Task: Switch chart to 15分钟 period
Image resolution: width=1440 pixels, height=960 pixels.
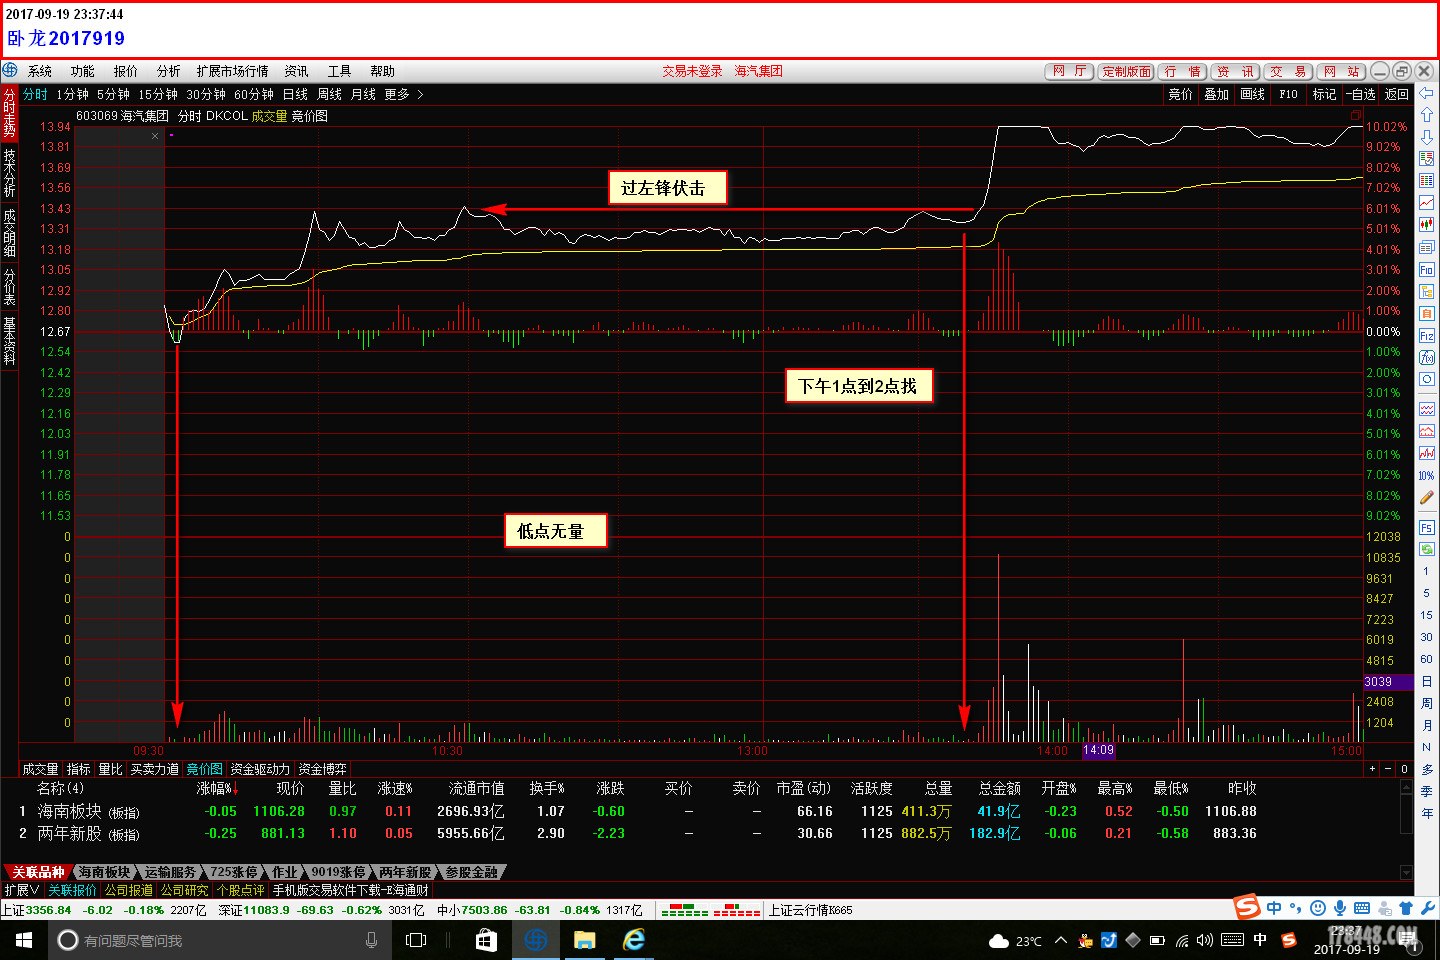Action: click(x=158, y=94)
